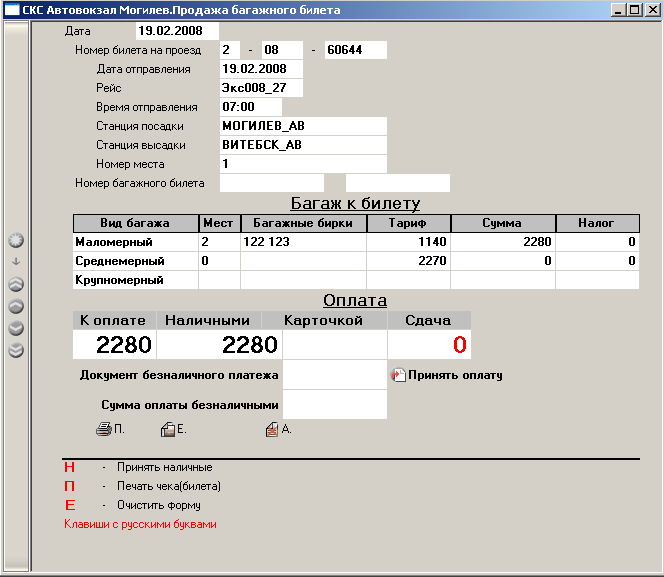Click the Налог column header
The width and height of the screenshot is (664, 577).
(597, 223)
